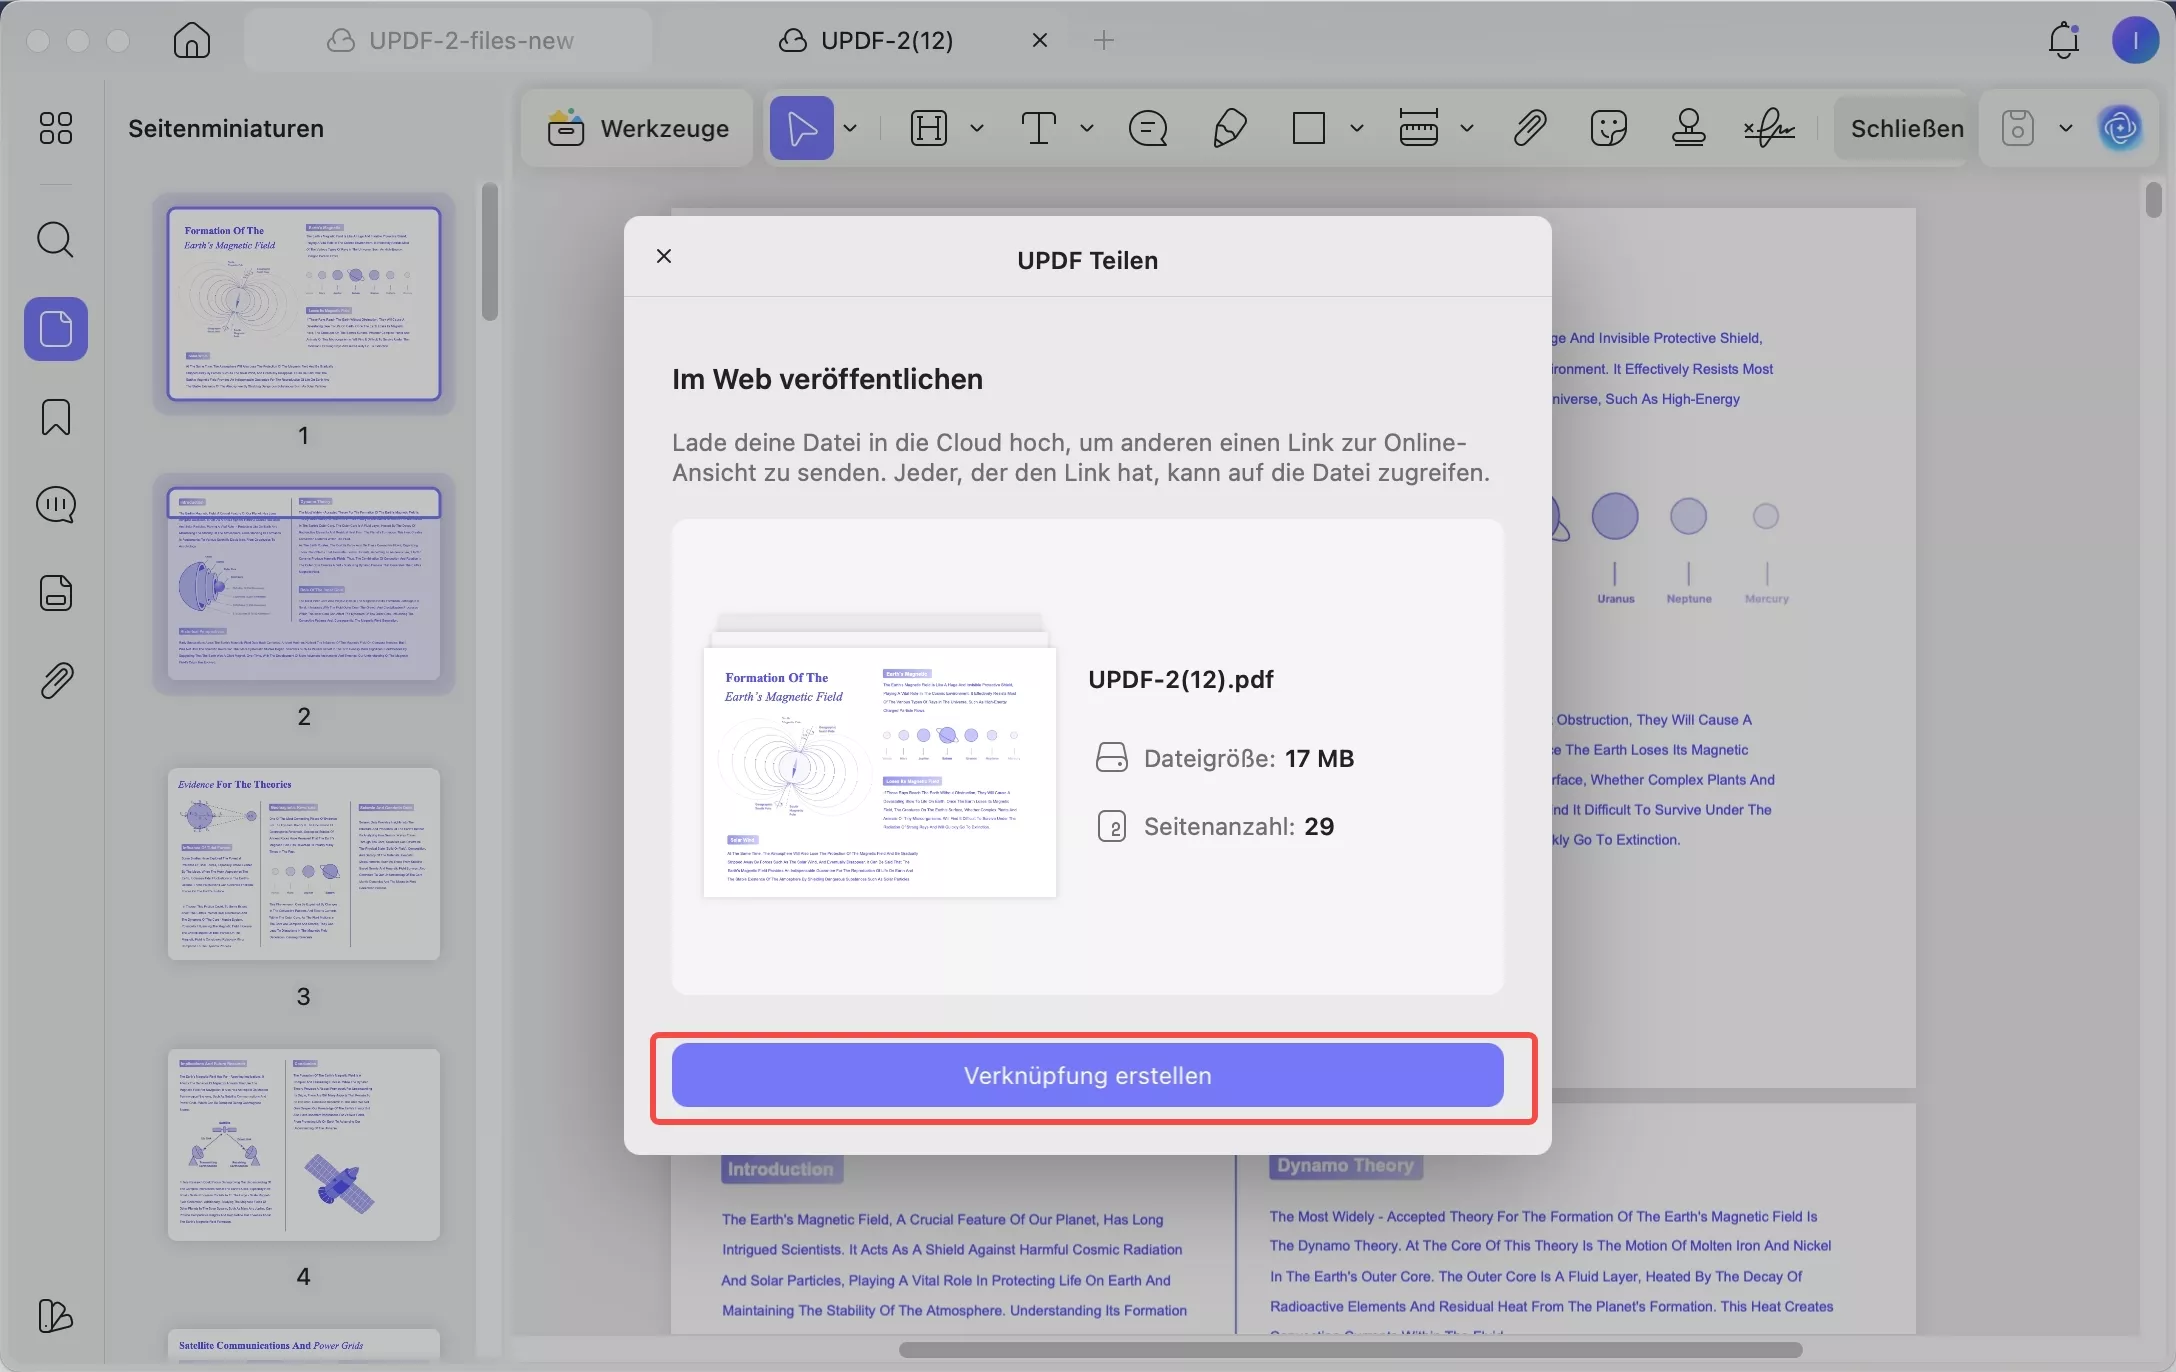Open the user account avatar
The height and width of the screenshot is (1372, 2176).
2135,40
